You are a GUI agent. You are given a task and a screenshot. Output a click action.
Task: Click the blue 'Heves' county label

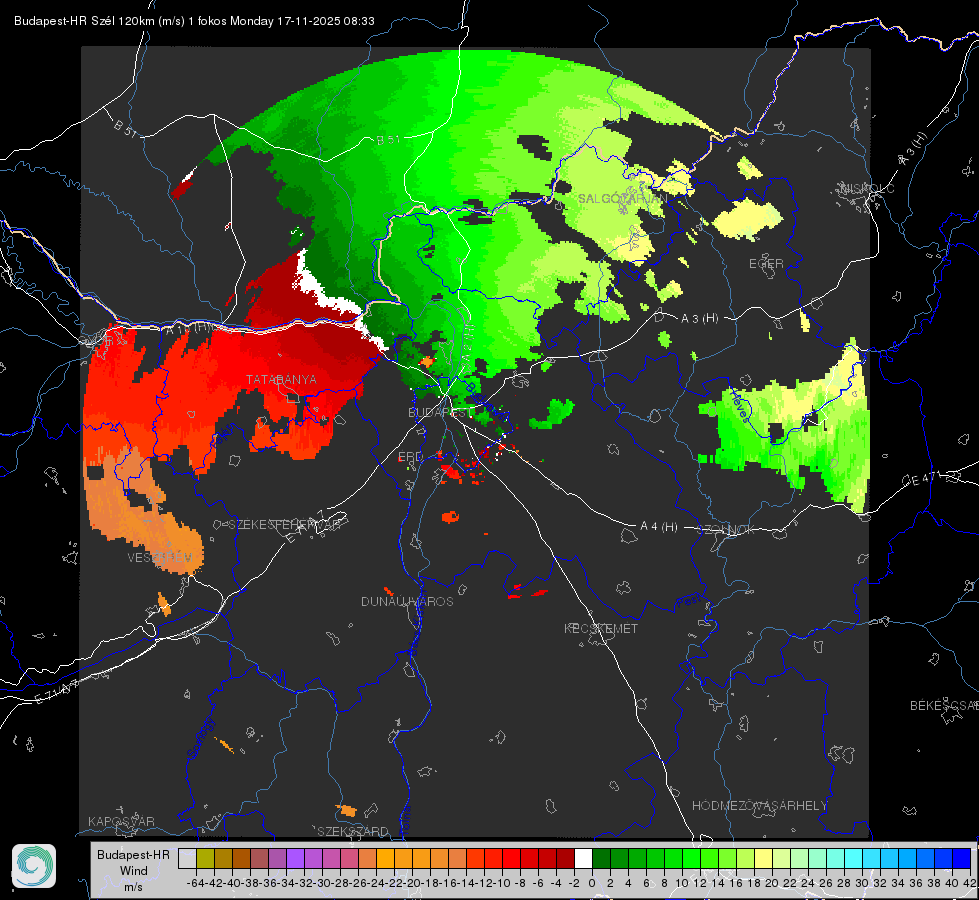[x=739, y=405]
